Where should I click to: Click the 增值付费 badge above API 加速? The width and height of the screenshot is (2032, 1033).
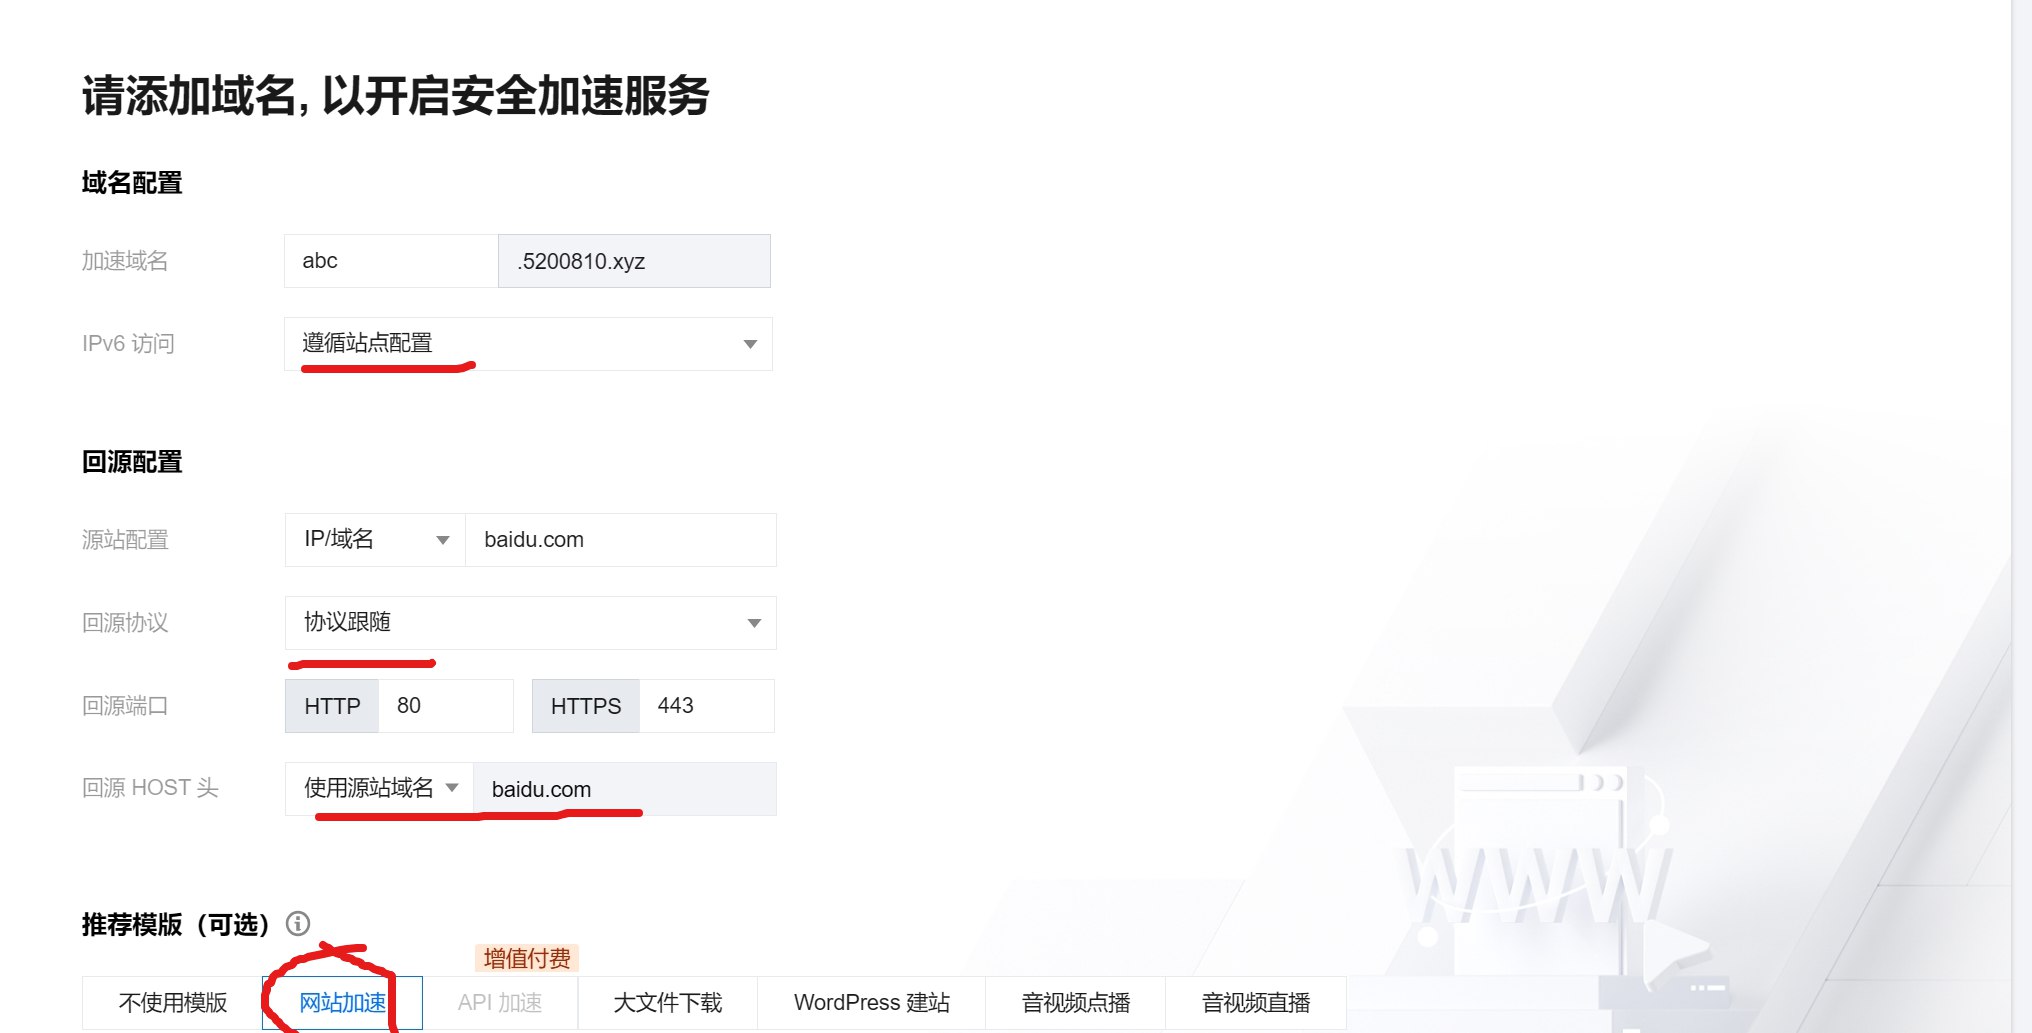tap(527, 958)
